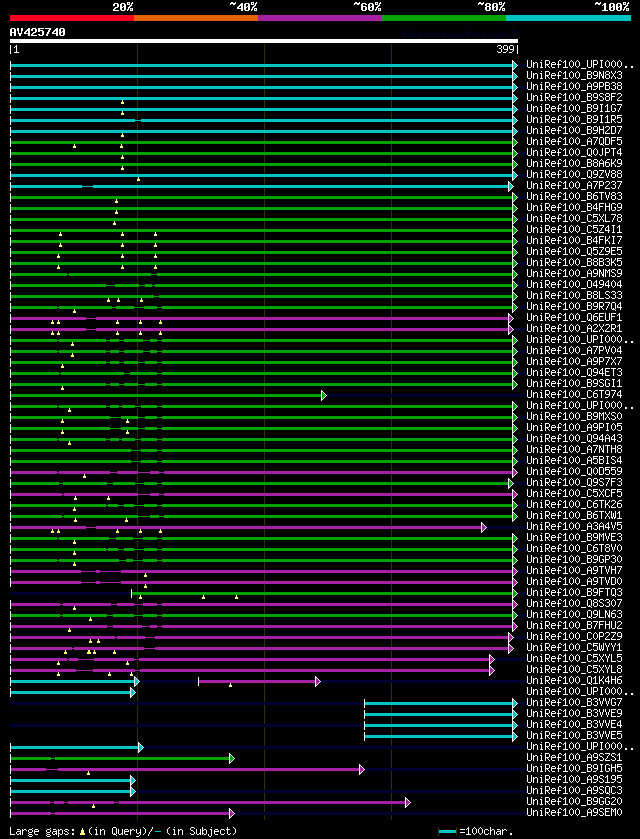Click the white AV425740 query bar
This screenshot has height=839, width=640.
coord(264,41)
